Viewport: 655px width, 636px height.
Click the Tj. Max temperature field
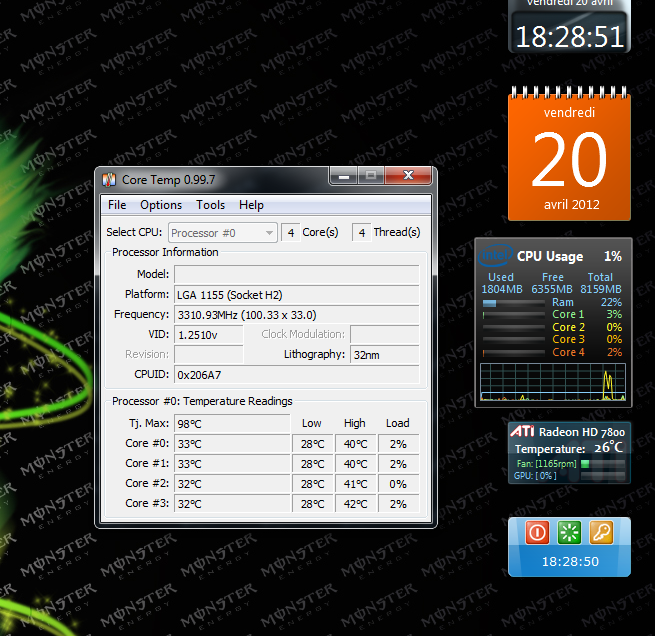coord(231,423)
